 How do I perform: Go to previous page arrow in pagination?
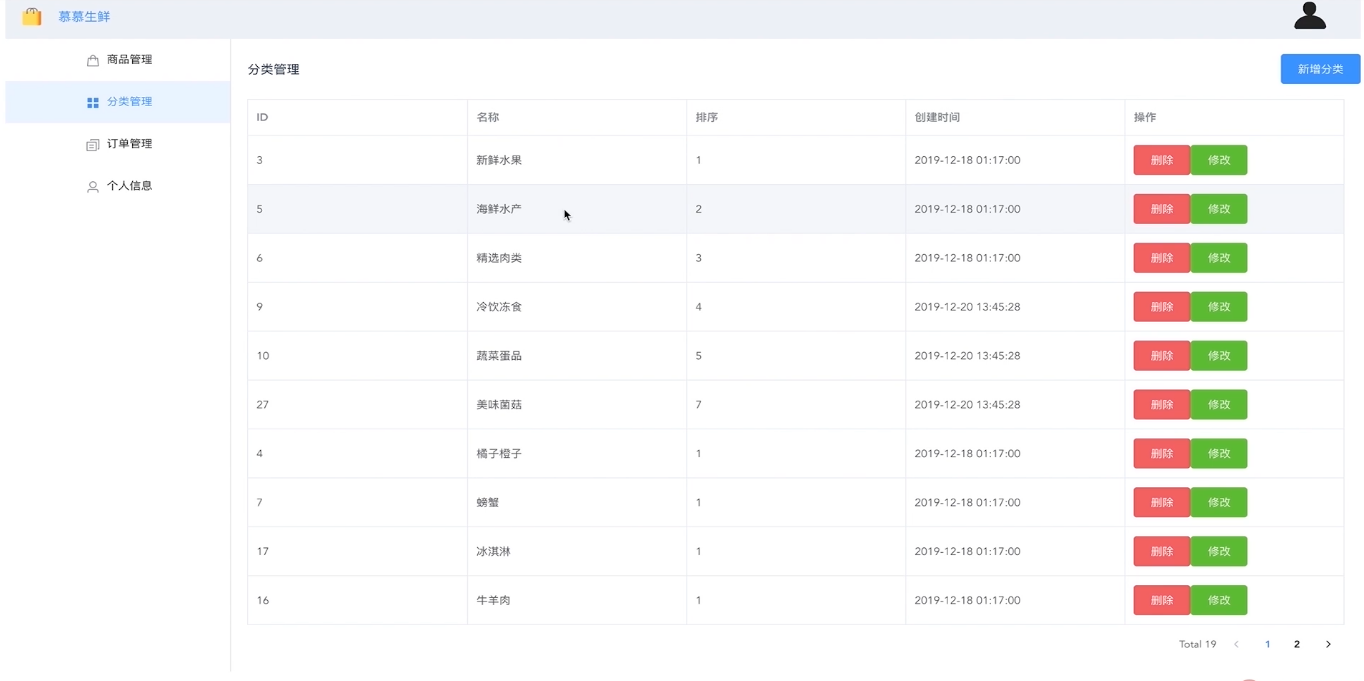tap(1236, 644)
